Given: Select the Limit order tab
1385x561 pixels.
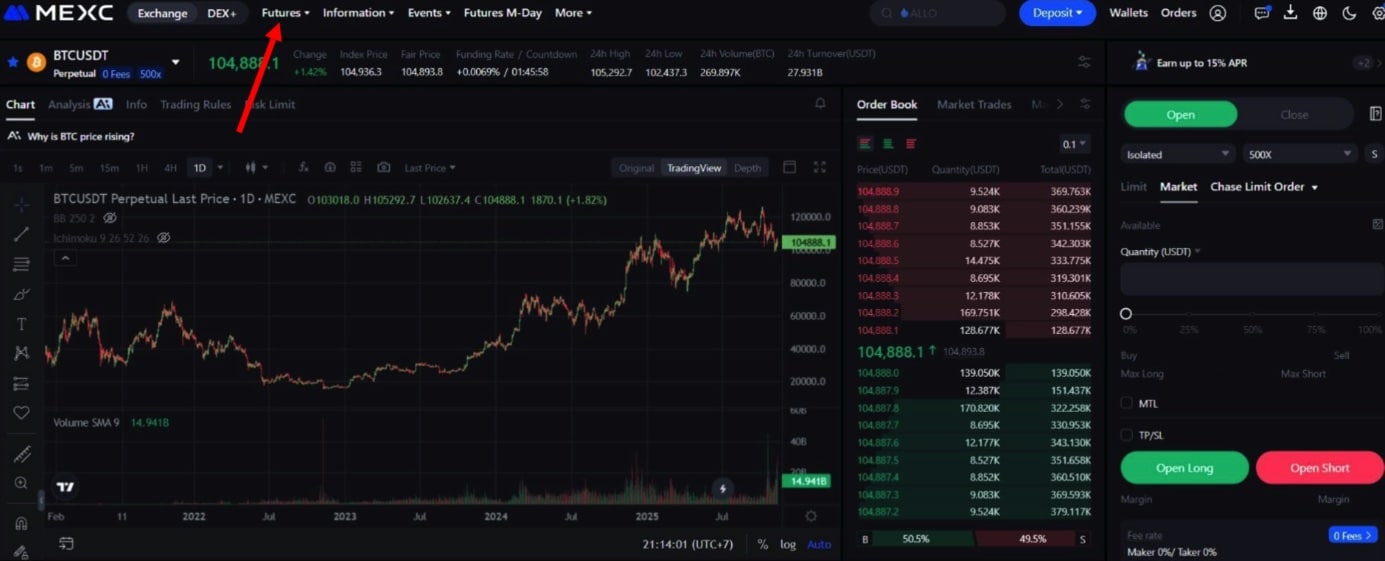Looking at the screenshot, I should click(x=1133, y=187).
